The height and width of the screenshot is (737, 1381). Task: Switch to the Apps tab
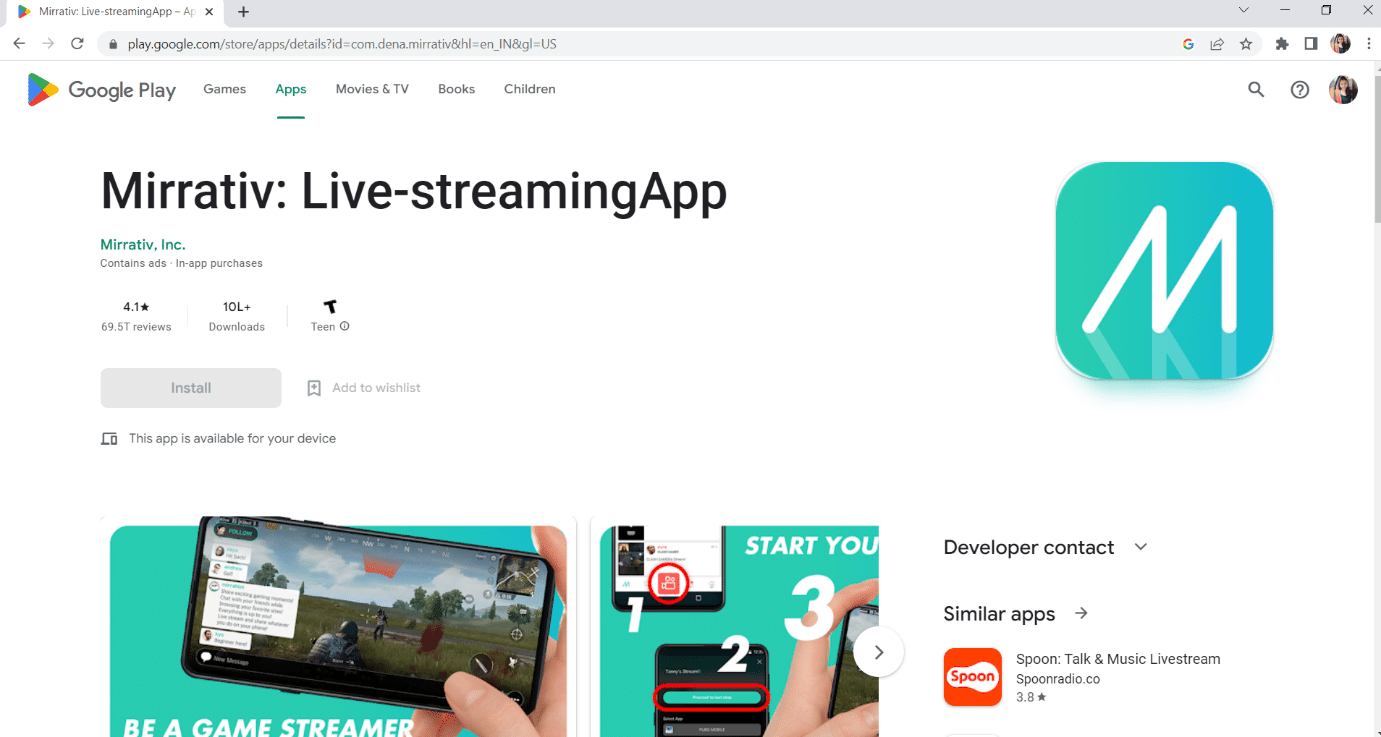[x=291, y=89]
